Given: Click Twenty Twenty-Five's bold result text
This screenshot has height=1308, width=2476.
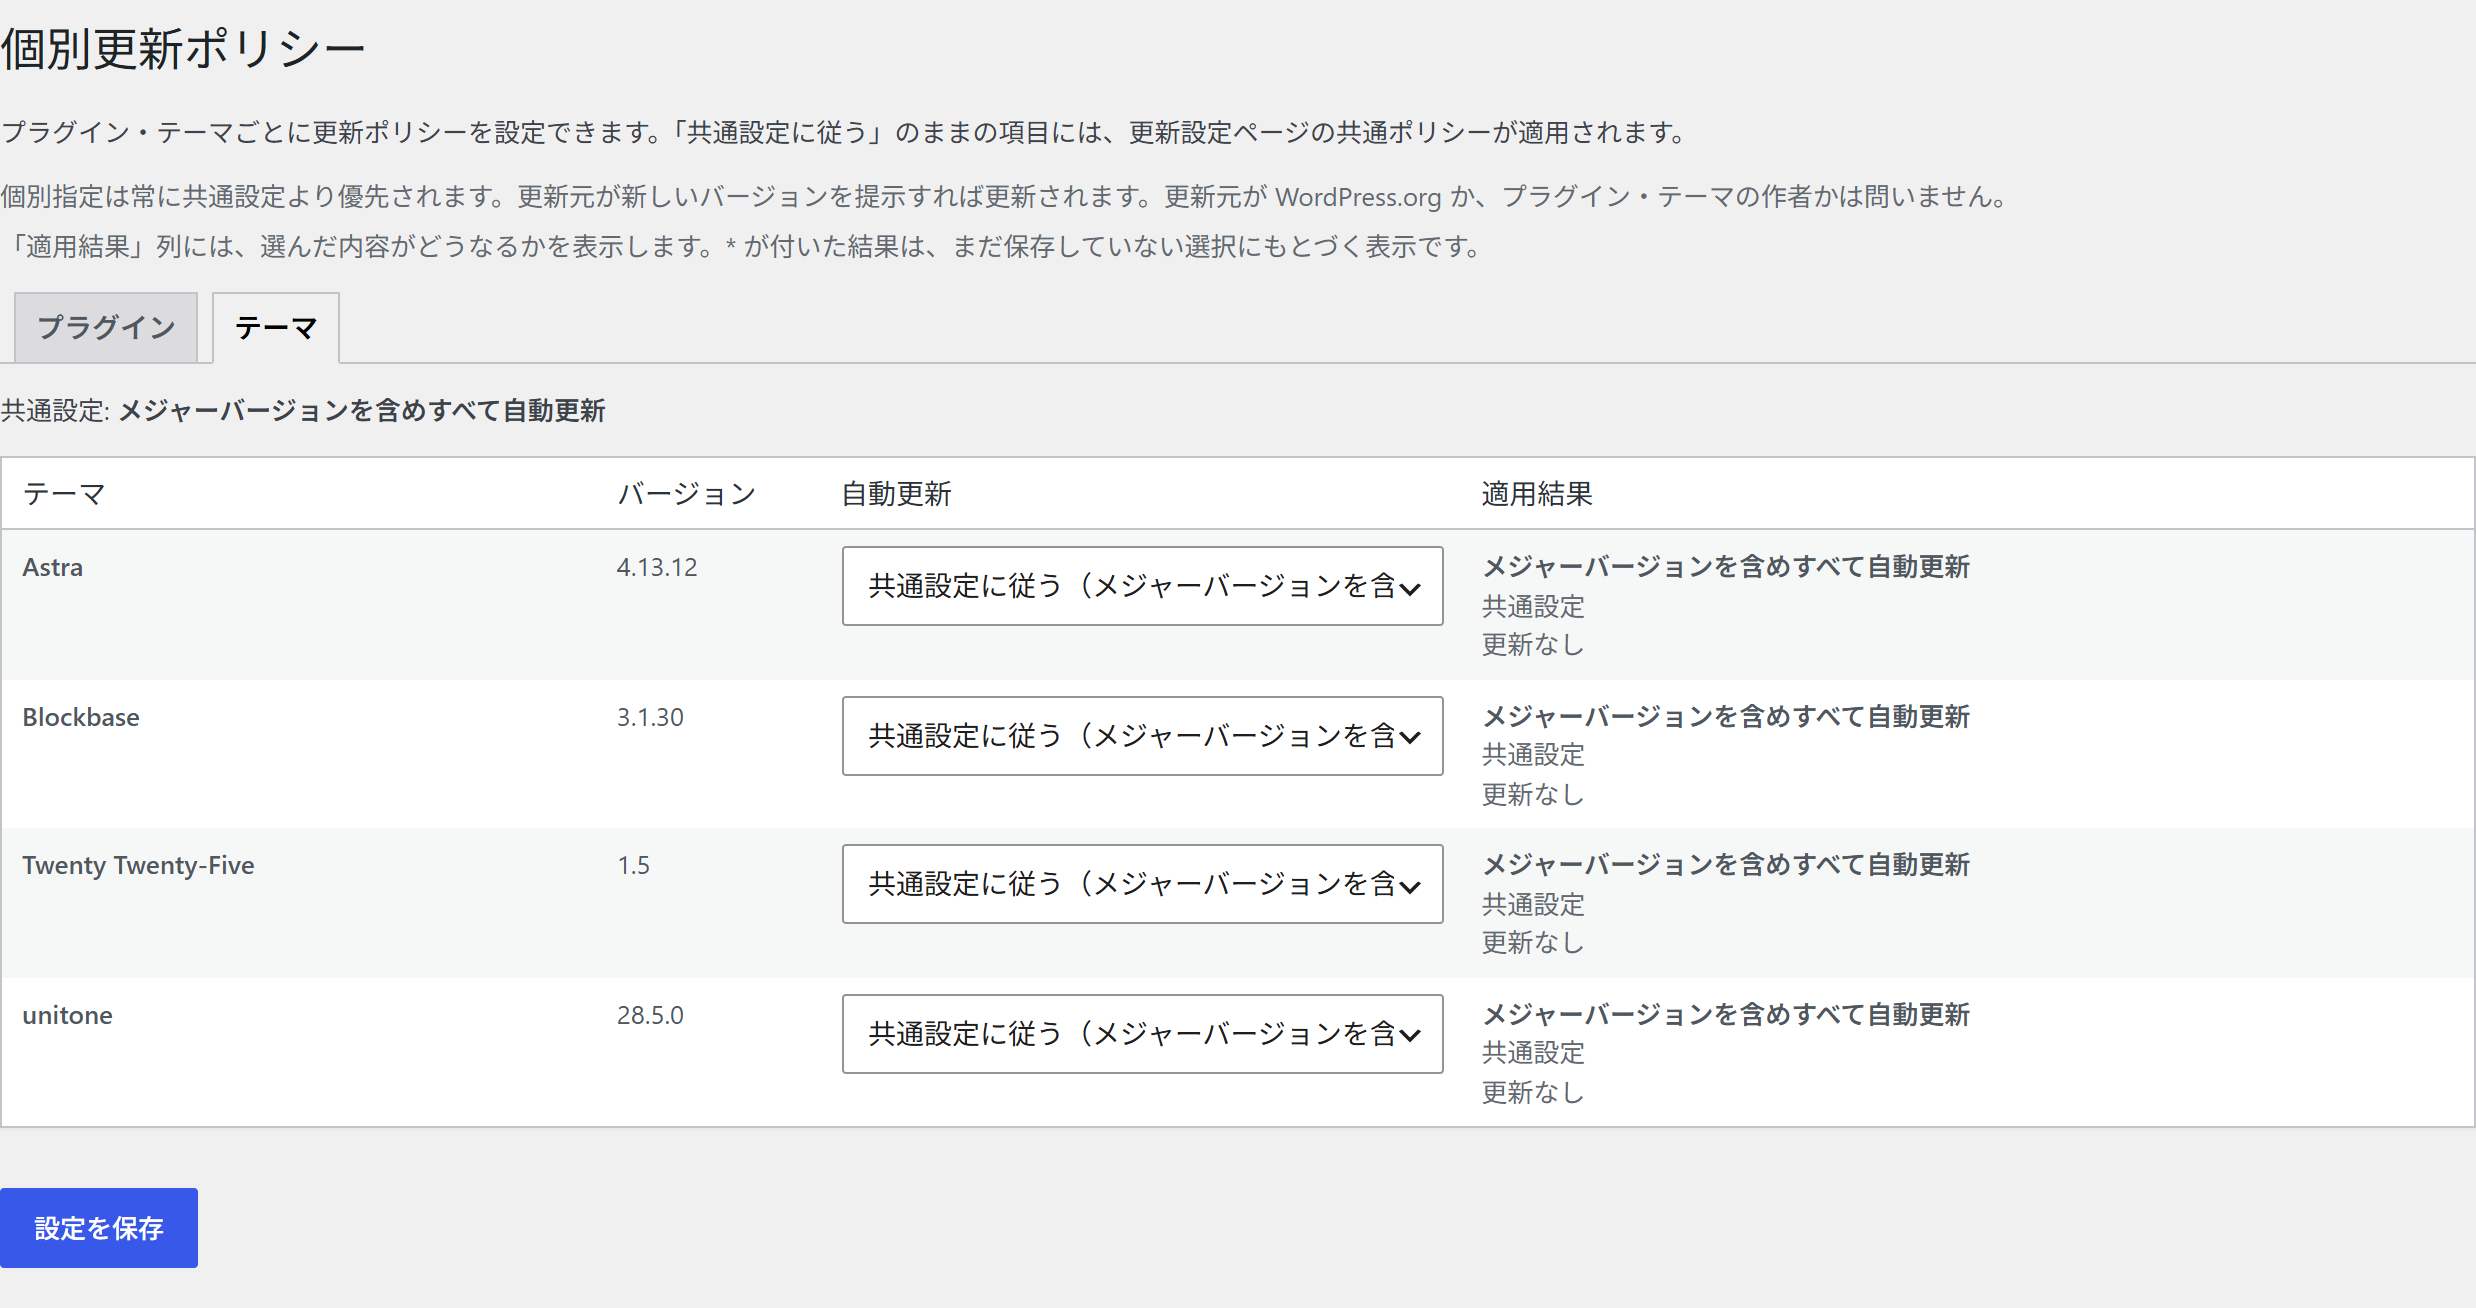Looking at the screenshot, I should tap(1726, 865).
